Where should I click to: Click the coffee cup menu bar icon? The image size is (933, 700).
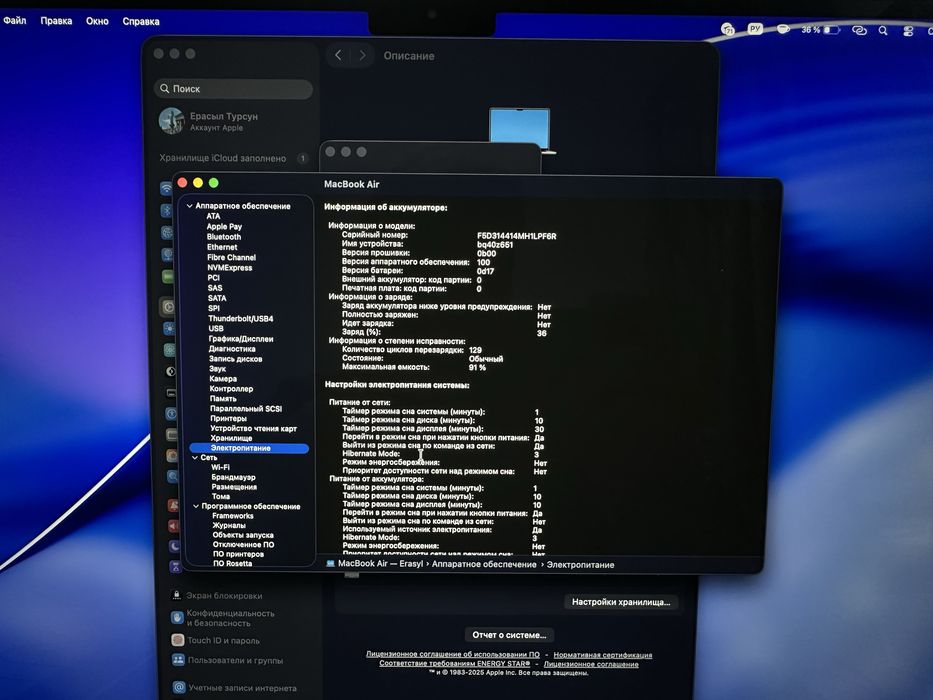(x=783, y=29)
